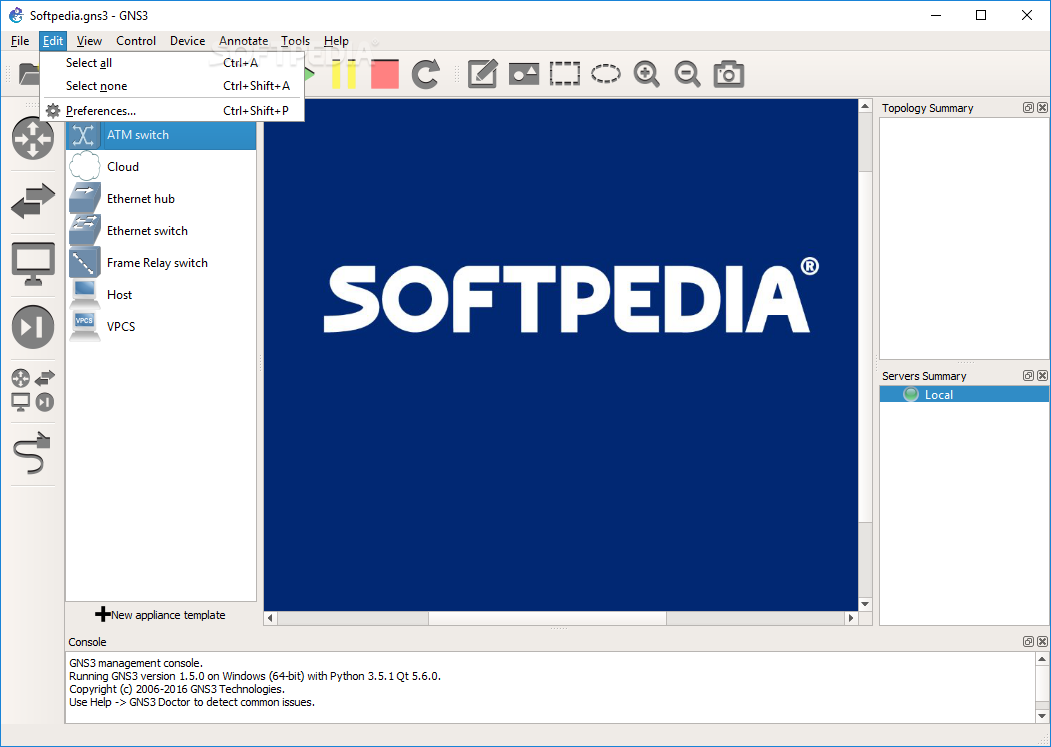Image resolution: width=1051 pixels, height=747 pixels.
Task: Browse end devices monitor icon
Action: (x=33, y=264)
